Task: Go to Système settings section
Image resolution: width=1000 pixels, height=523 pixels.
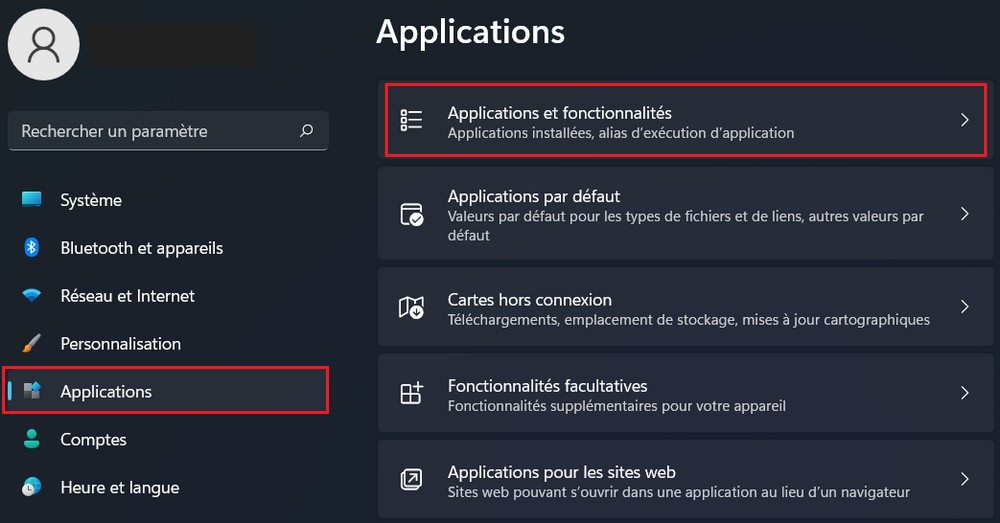Action: [x=91, y=200]
